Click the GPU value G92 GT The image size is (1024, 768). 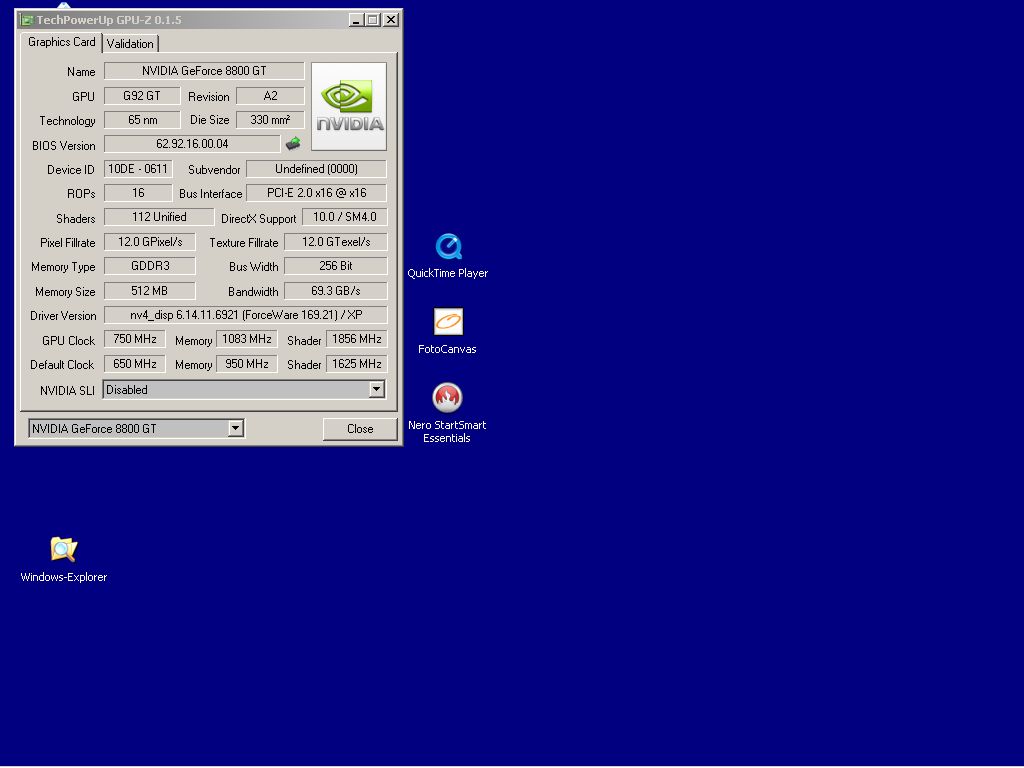click(142, 95)
